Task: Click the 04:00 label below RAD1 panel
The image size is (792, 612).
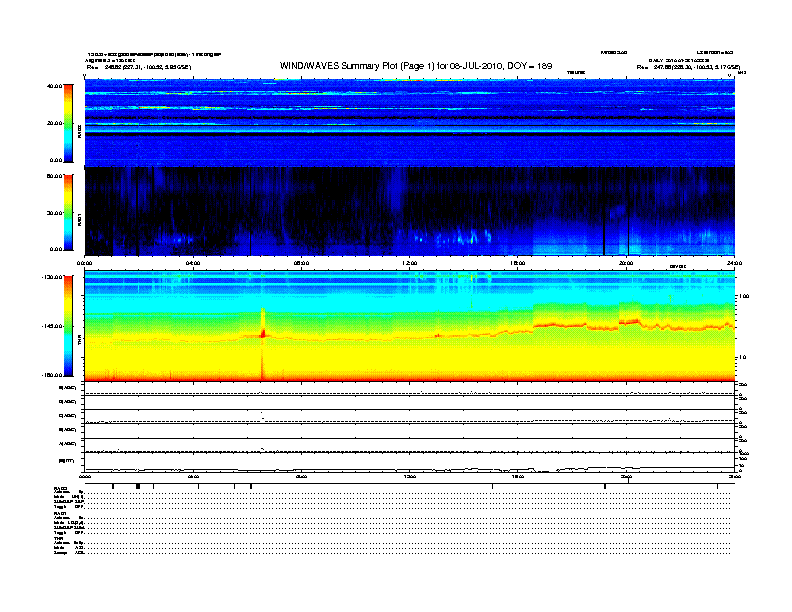Action: tap(193, 263)
